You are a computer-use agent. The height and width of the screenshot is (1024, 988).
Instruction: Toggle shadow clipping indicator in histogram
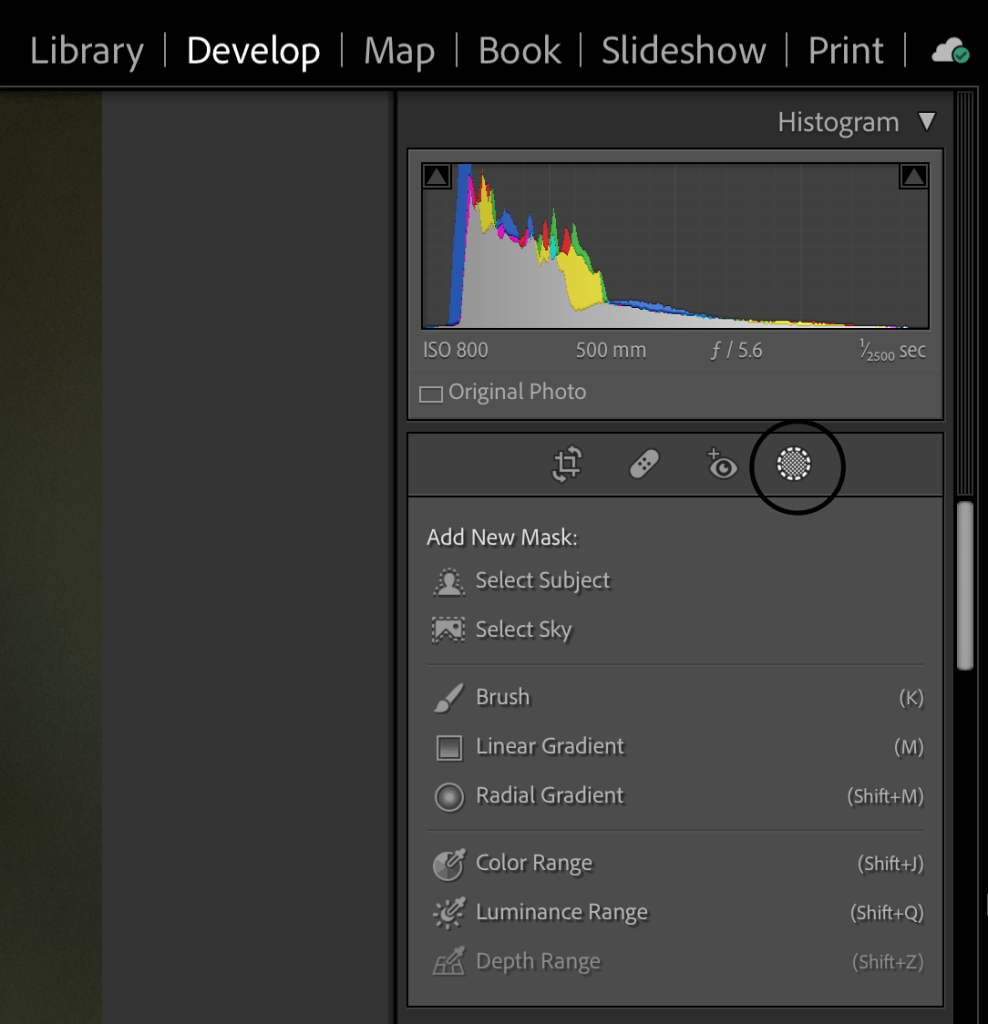click(x=436, y=177)
